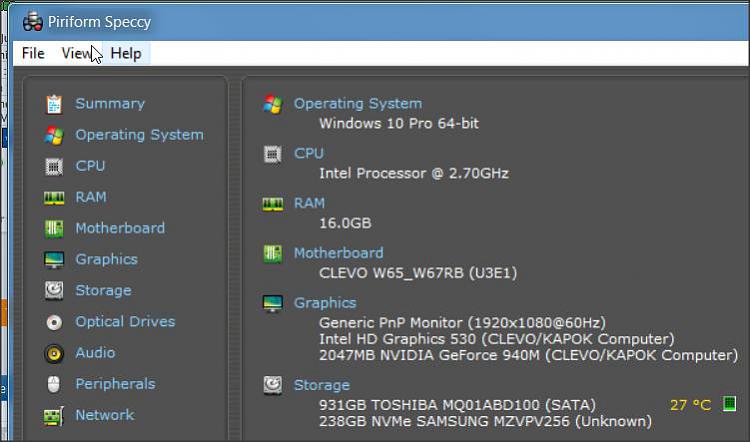Open the View menu

[x=77, y=53]
